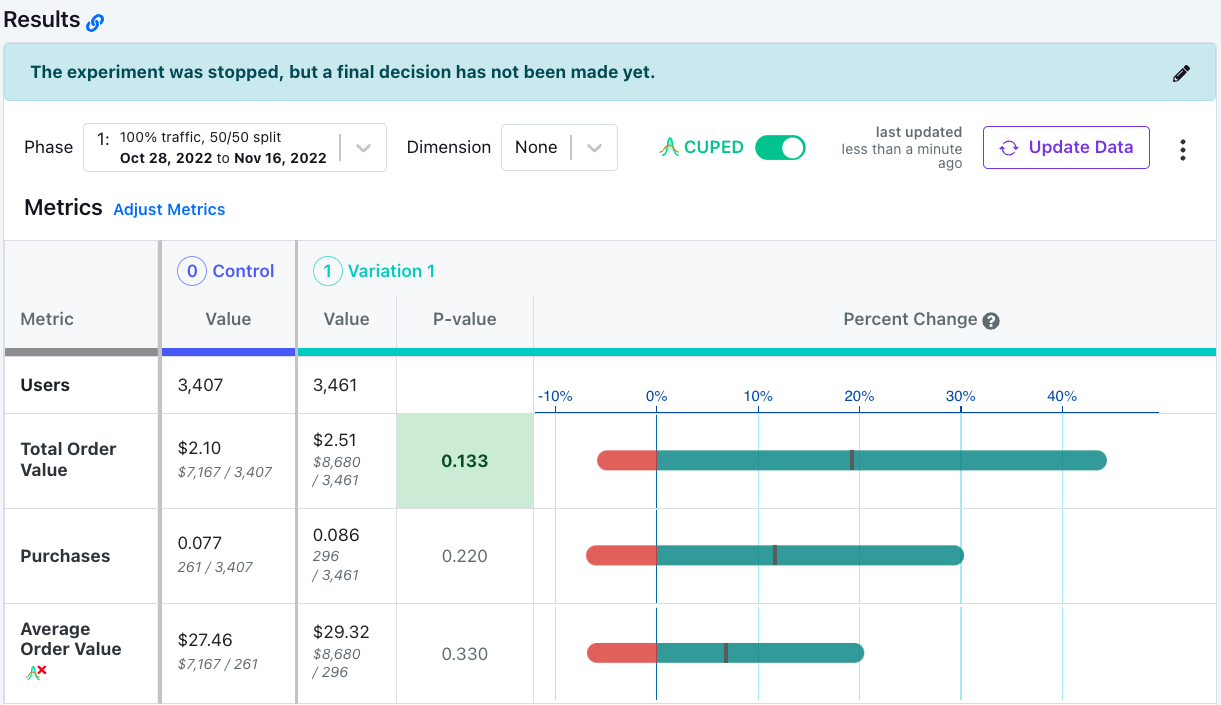Click the experiment stopped banner message
Image resolution: width=1221 pixels, height=705 pixels.
tap(343, 72)
